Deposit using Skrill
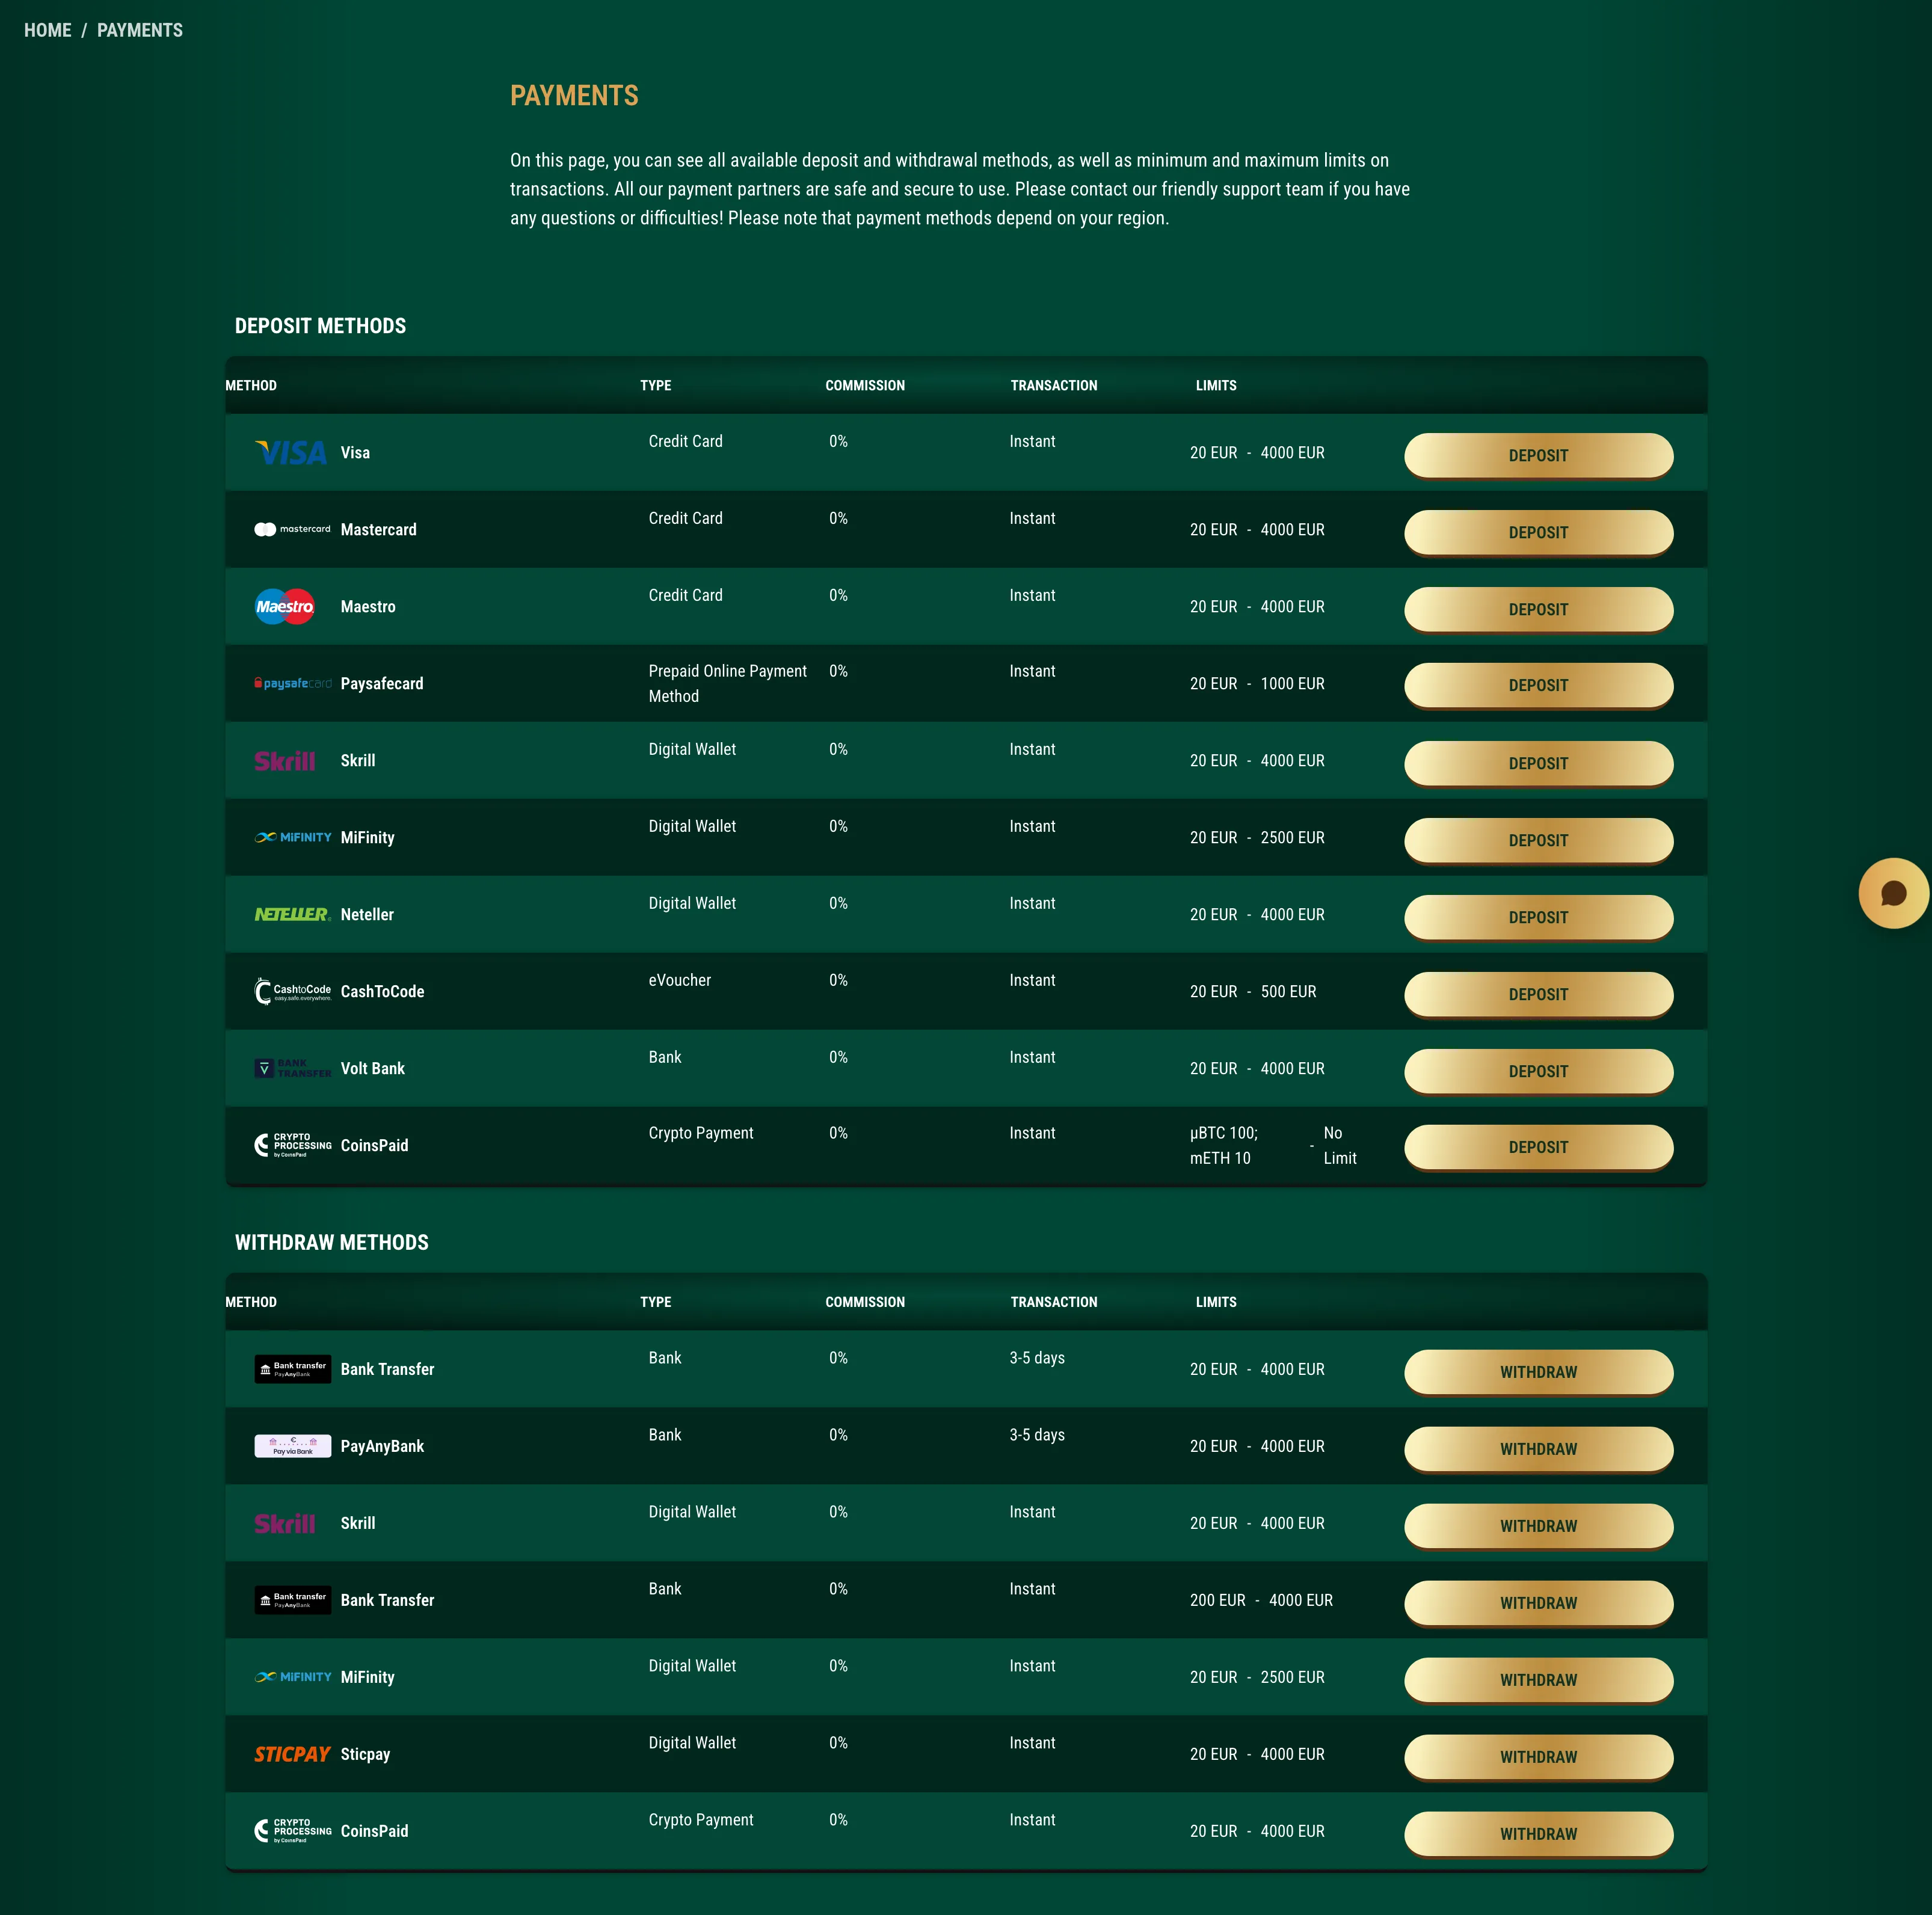The height and width of the screenshot is (1915, 1932). click(1538, 763)
